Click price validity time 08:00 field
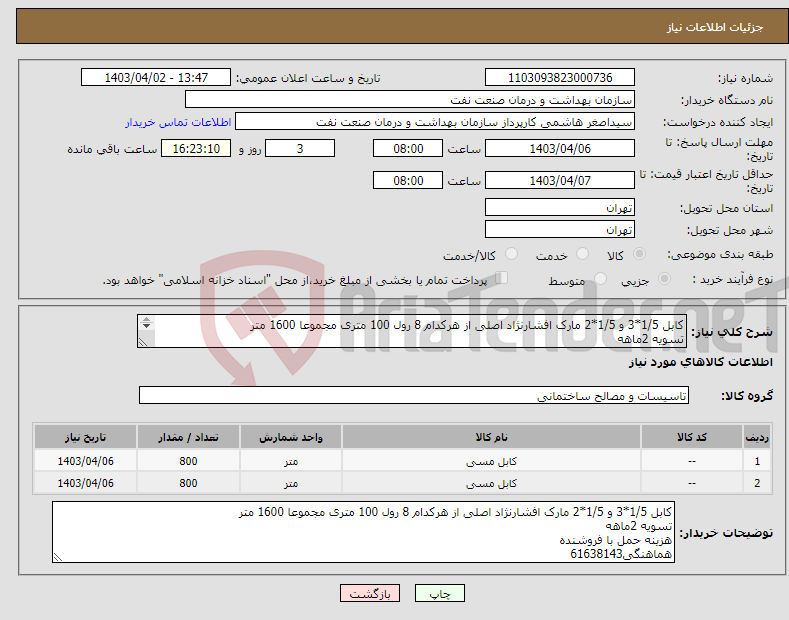 [408, 180]
